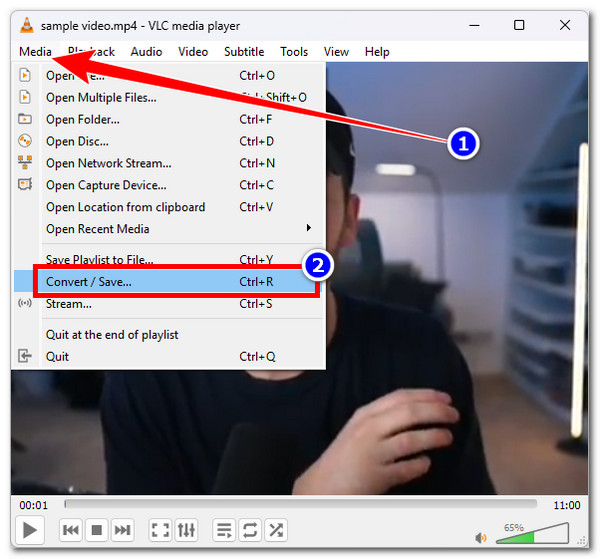This screenshot has width=600, height=559.
Task: Click the window resize grip
Action: click(x=581, y=540)
